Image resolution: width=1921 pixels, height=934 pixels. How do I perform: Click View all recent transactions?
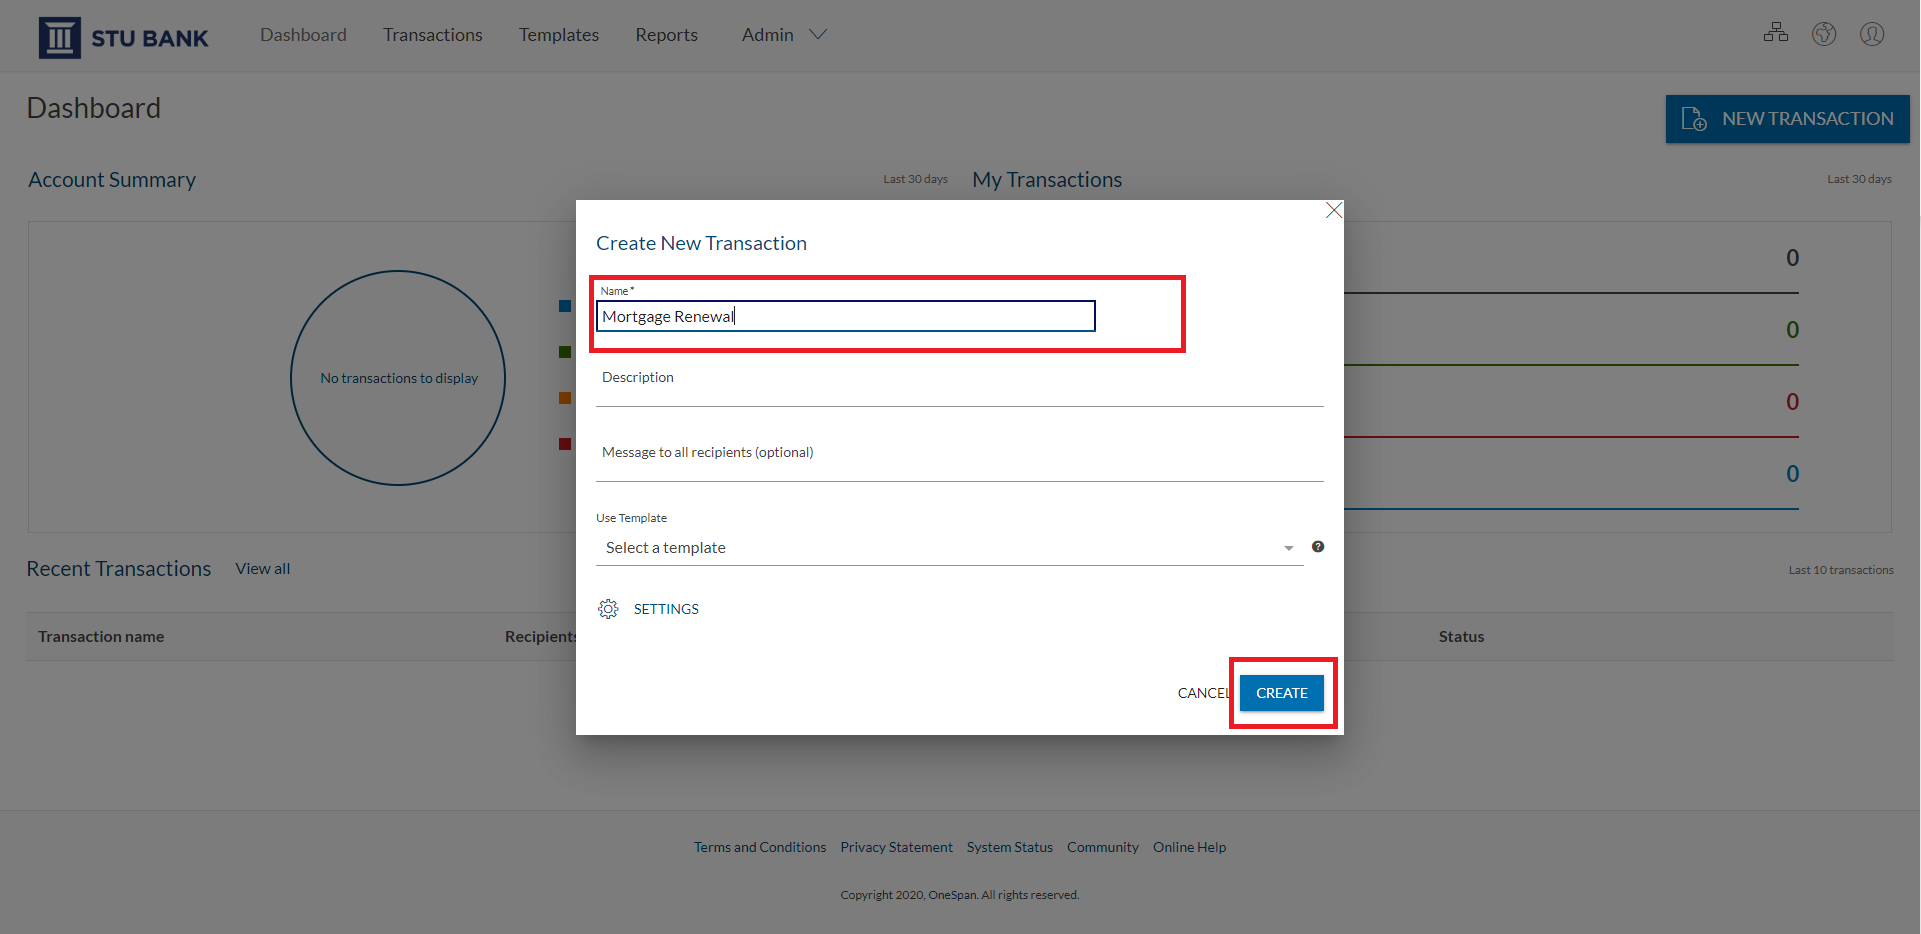pos(263,569)
